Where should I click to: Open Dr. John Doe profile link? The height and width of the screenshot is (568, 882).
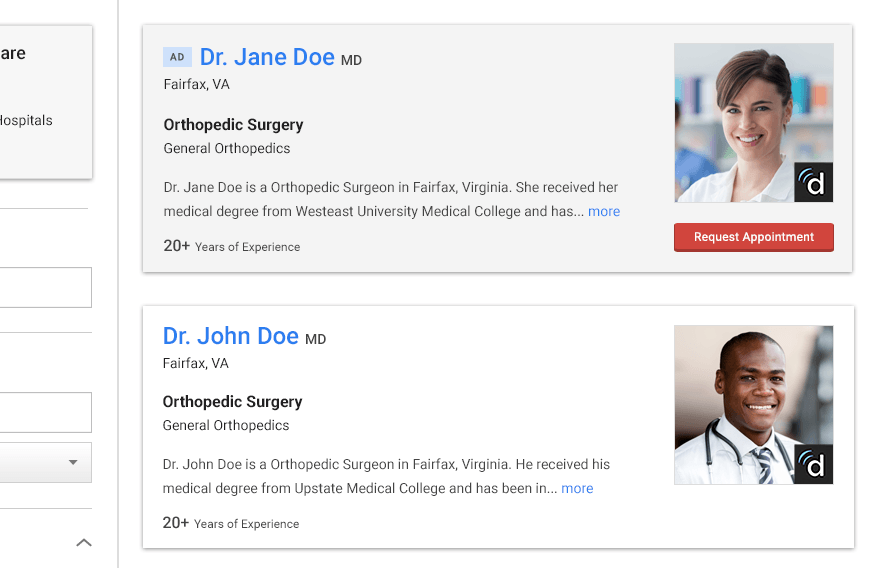click(x=231, y=336)
